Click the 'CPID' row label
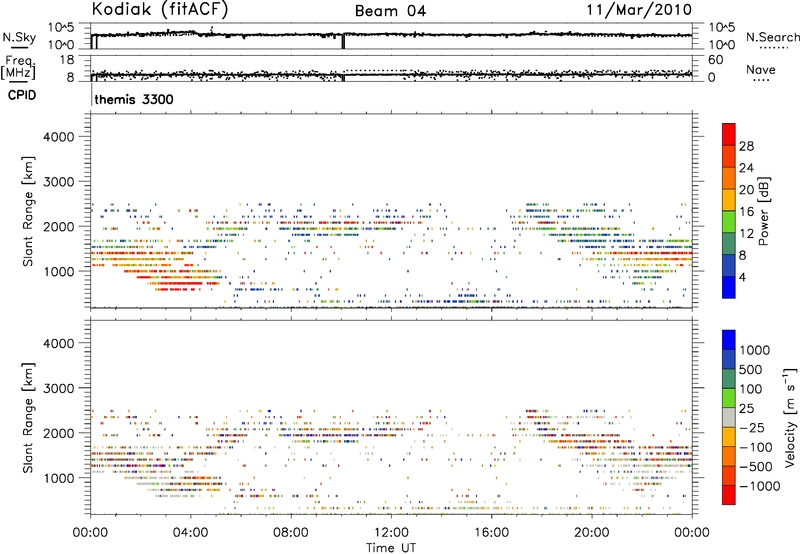Screen dimensions: 800x554 (22, 95)
